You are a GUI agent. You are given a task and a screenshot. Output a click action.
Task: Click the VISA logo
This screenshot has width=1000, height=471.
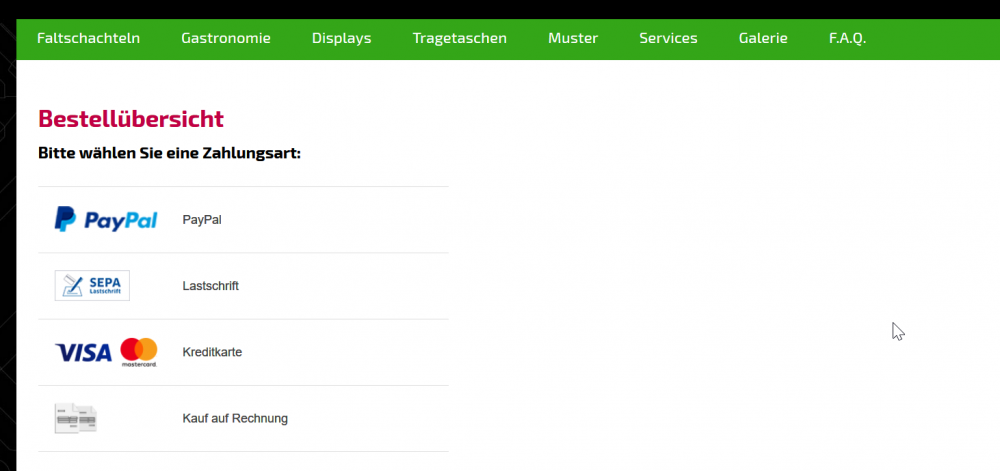pos(84,352)
